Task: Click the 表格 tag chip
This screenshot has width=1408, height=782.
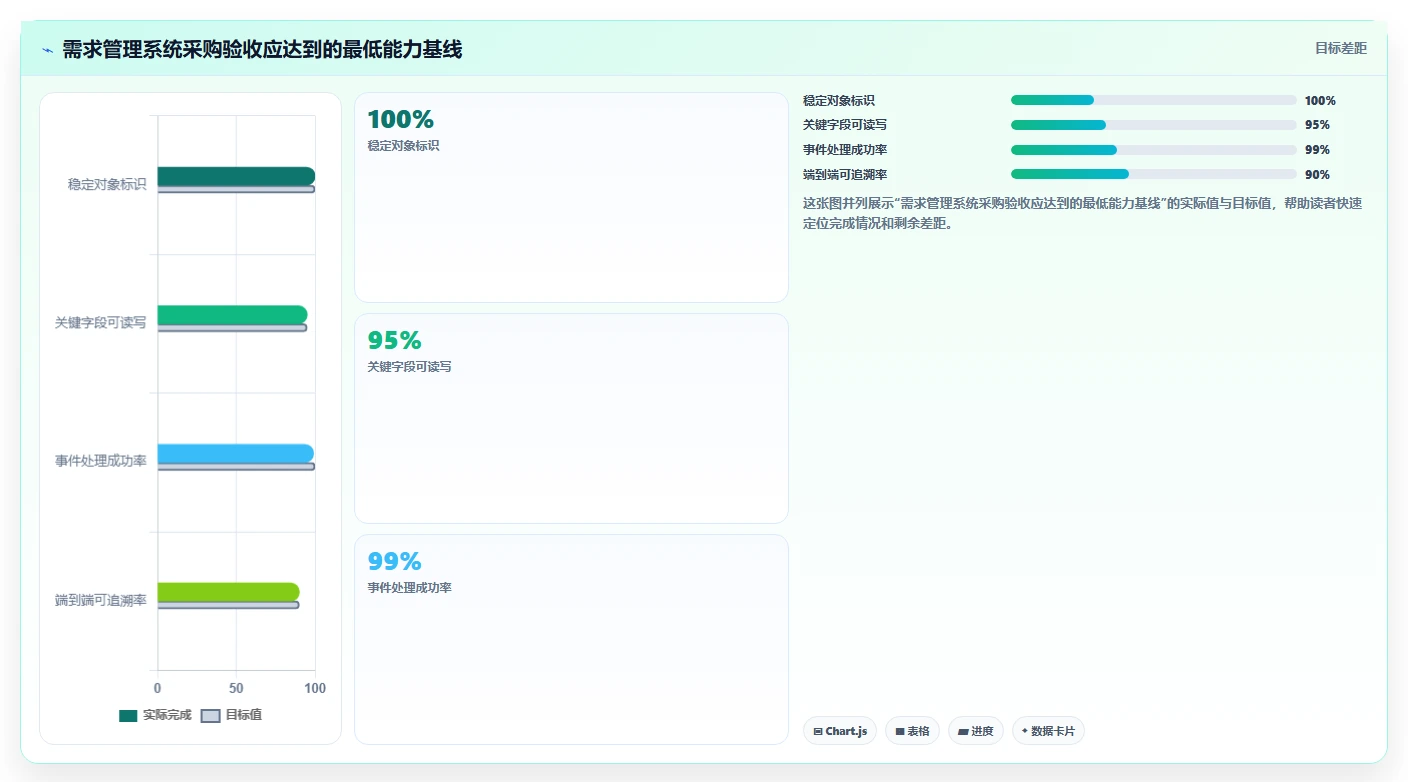Action: (x=912, y=731)
